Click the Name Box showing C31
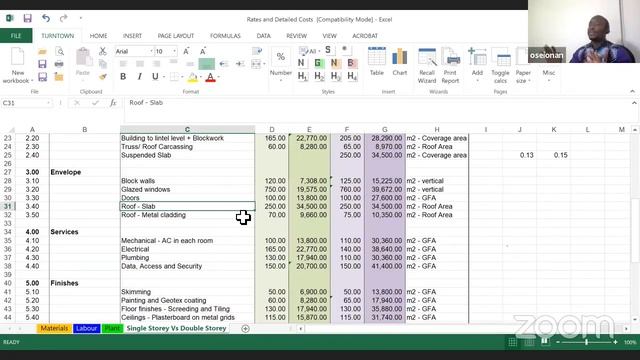Viewport: 640px width, 360px height. (26, 103)
